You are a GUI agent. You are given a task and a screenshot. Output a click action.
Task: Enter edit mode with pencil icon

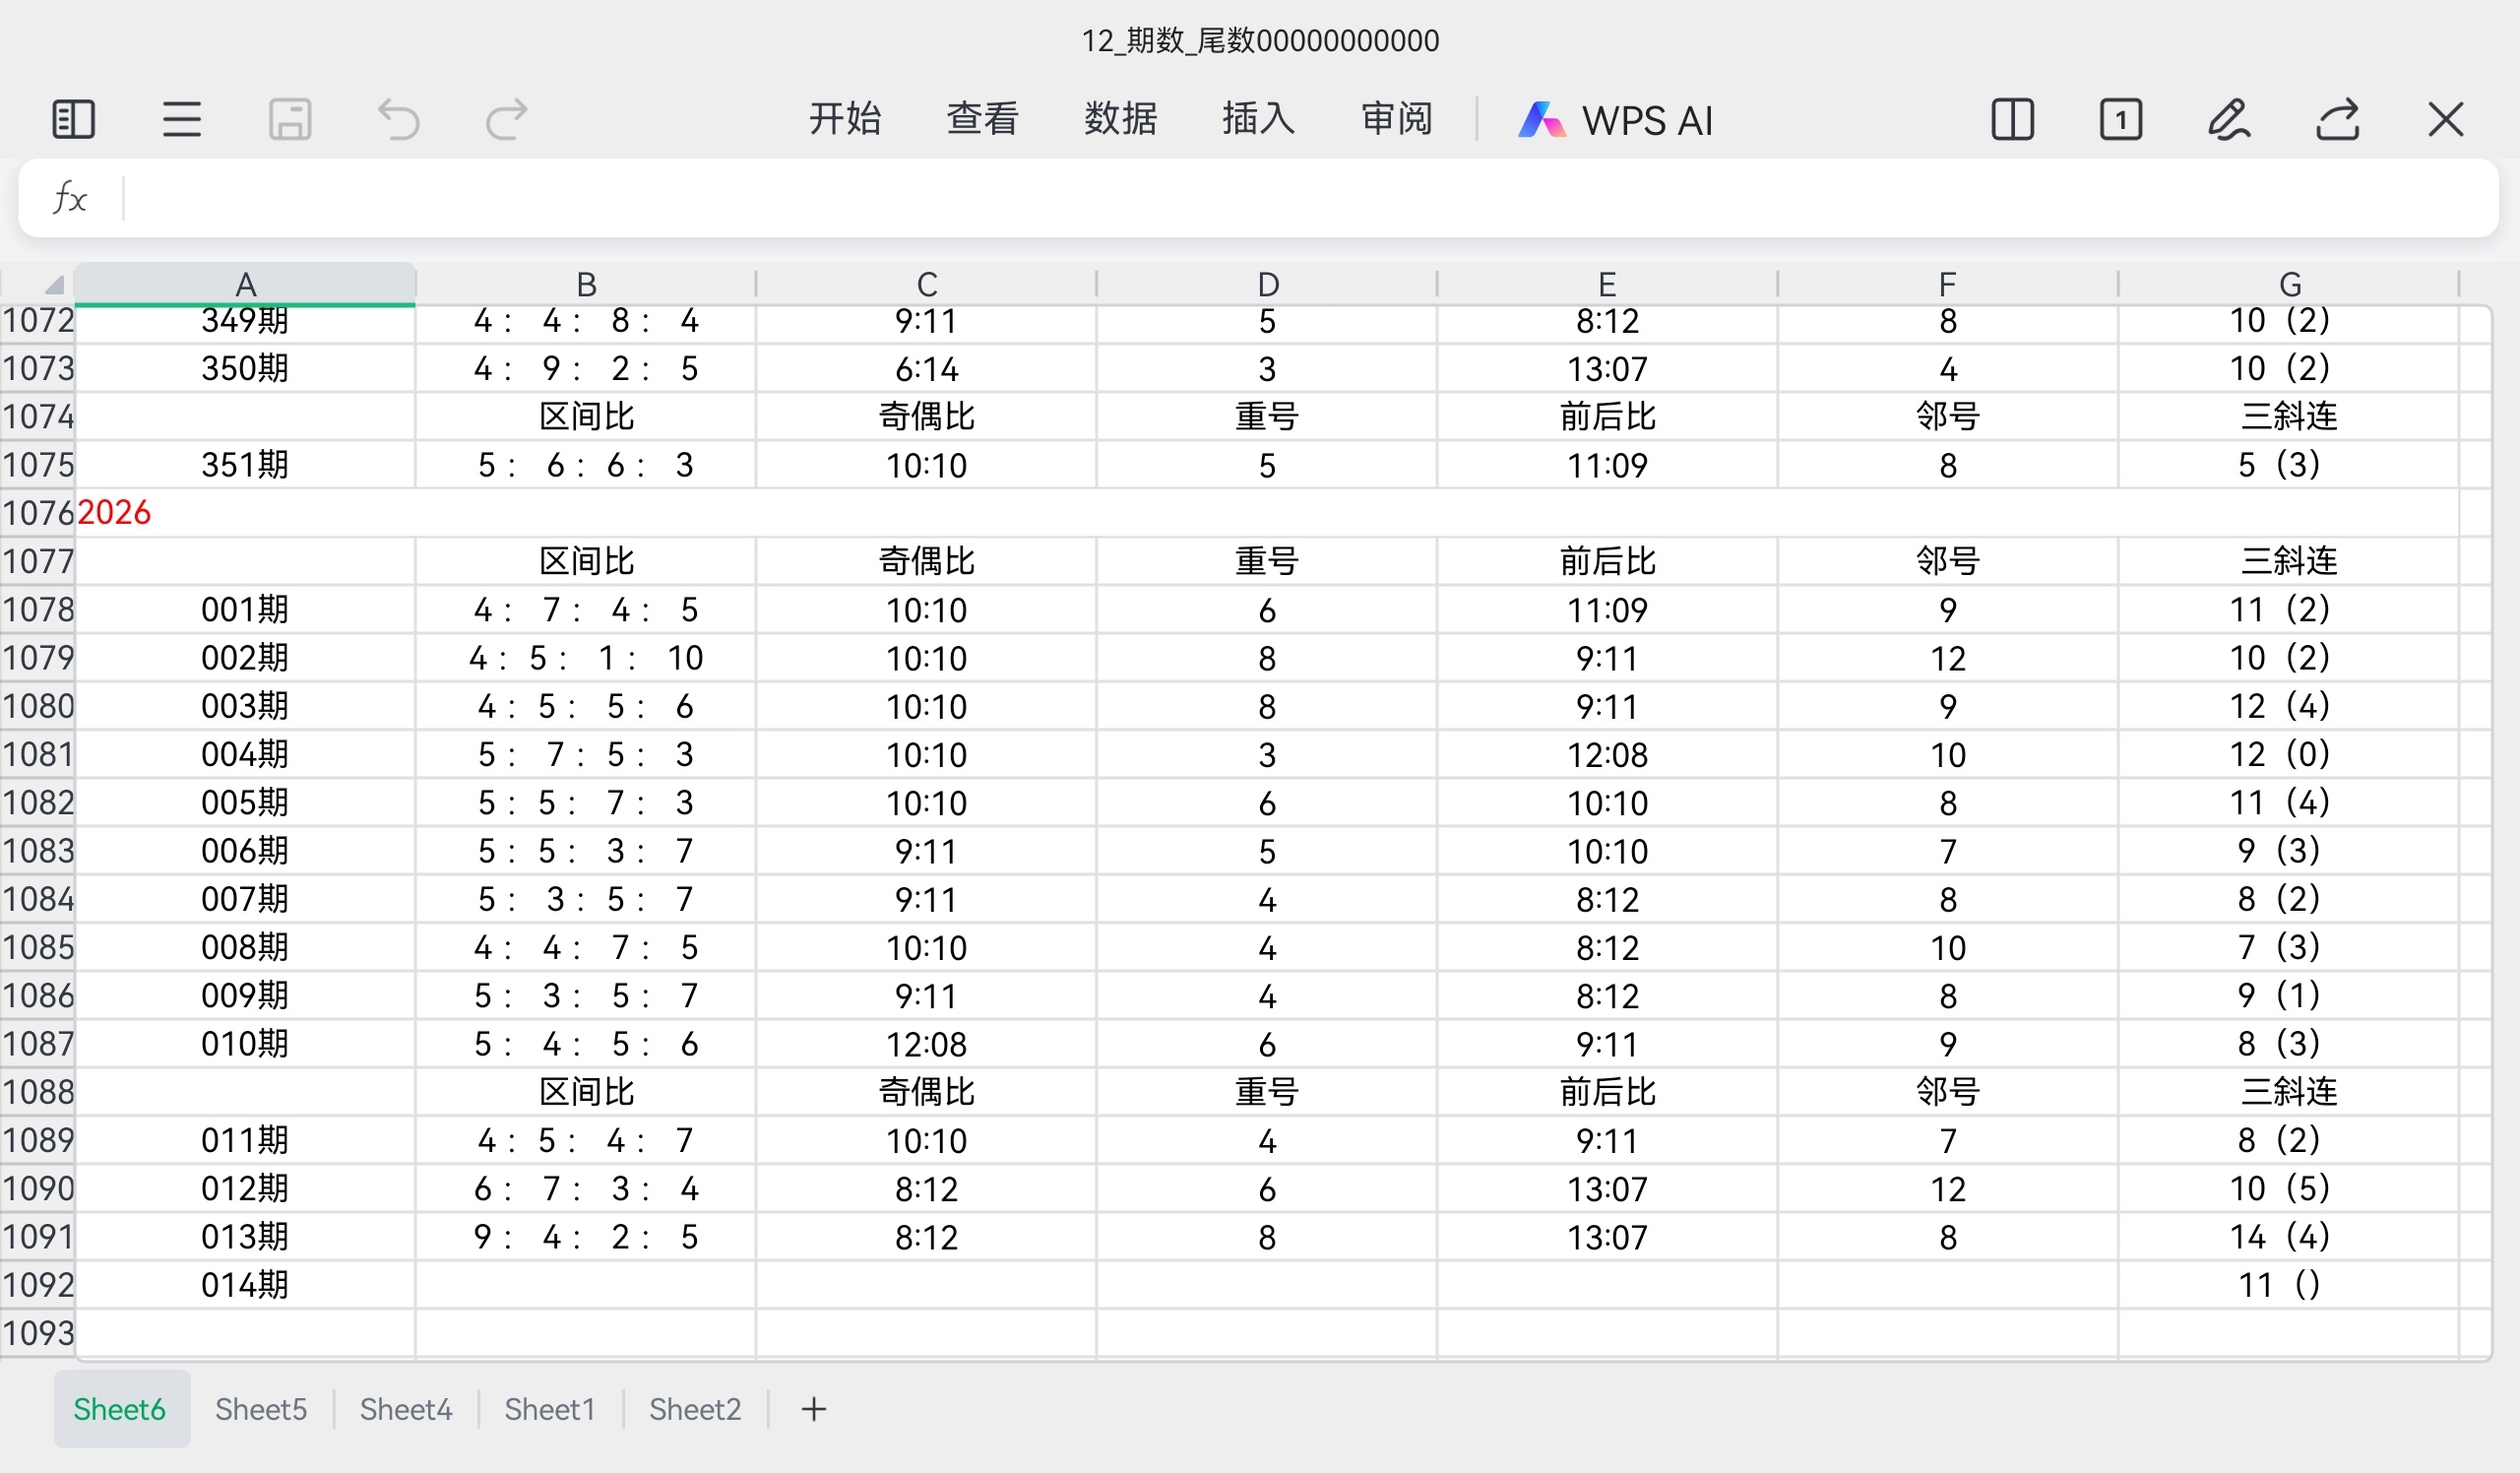coord(2229,120)
